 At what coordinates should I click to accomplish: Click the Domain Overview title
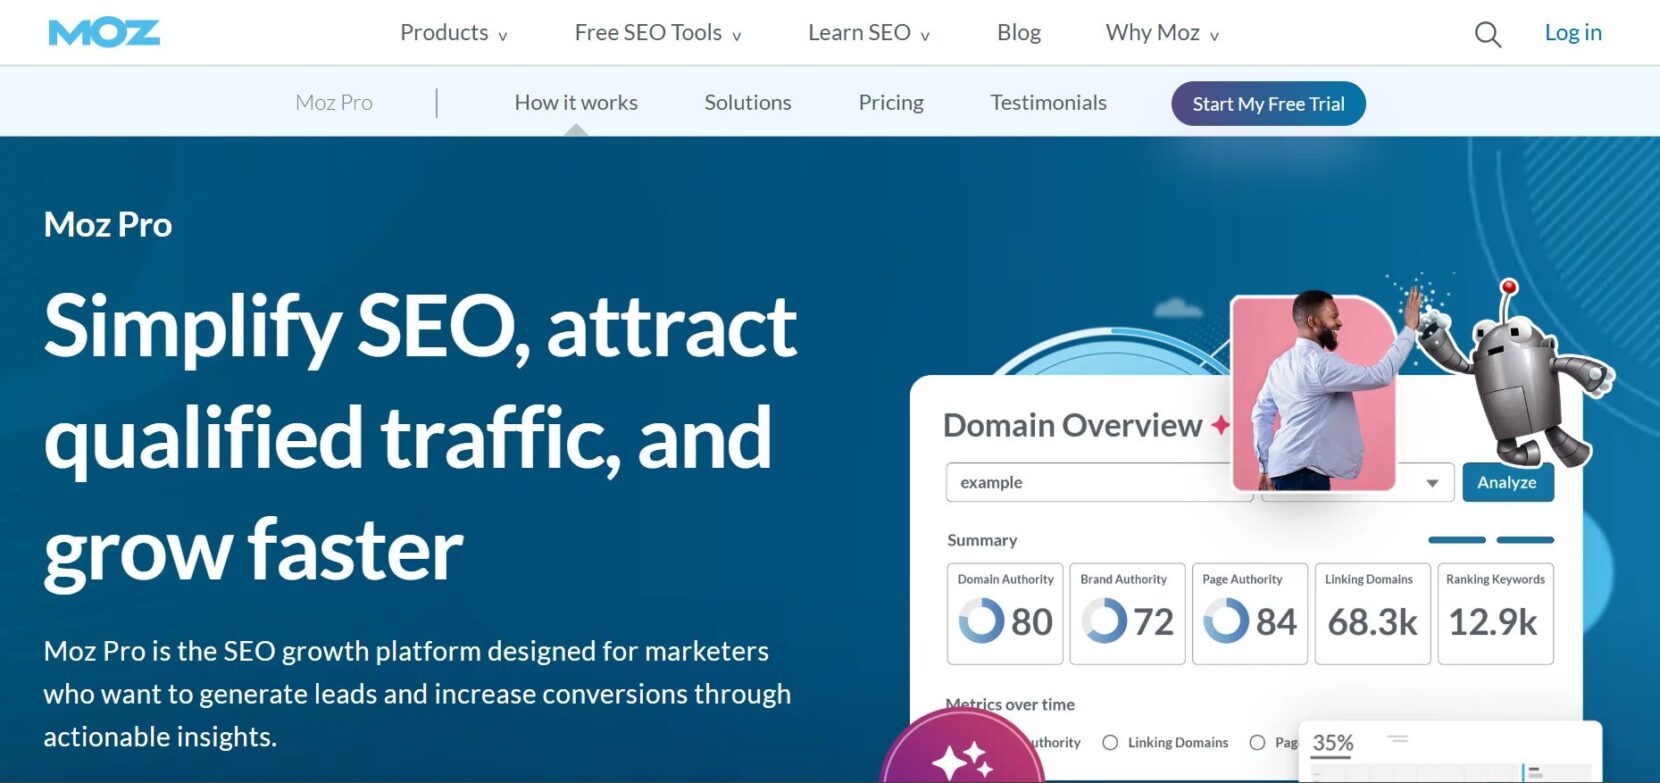tap(1072, 425)
